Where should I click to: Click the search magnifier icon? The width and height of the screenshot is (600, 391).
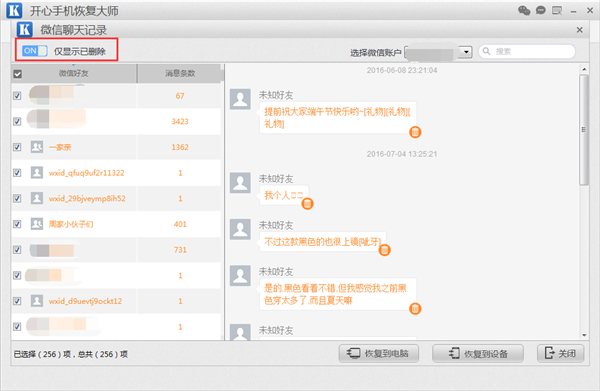[x=486, y=51]
